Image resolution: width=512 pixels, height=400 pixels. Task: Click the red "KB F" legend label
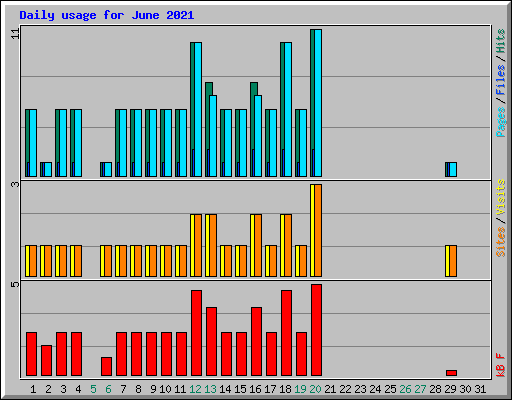click(x=501, y=365)
